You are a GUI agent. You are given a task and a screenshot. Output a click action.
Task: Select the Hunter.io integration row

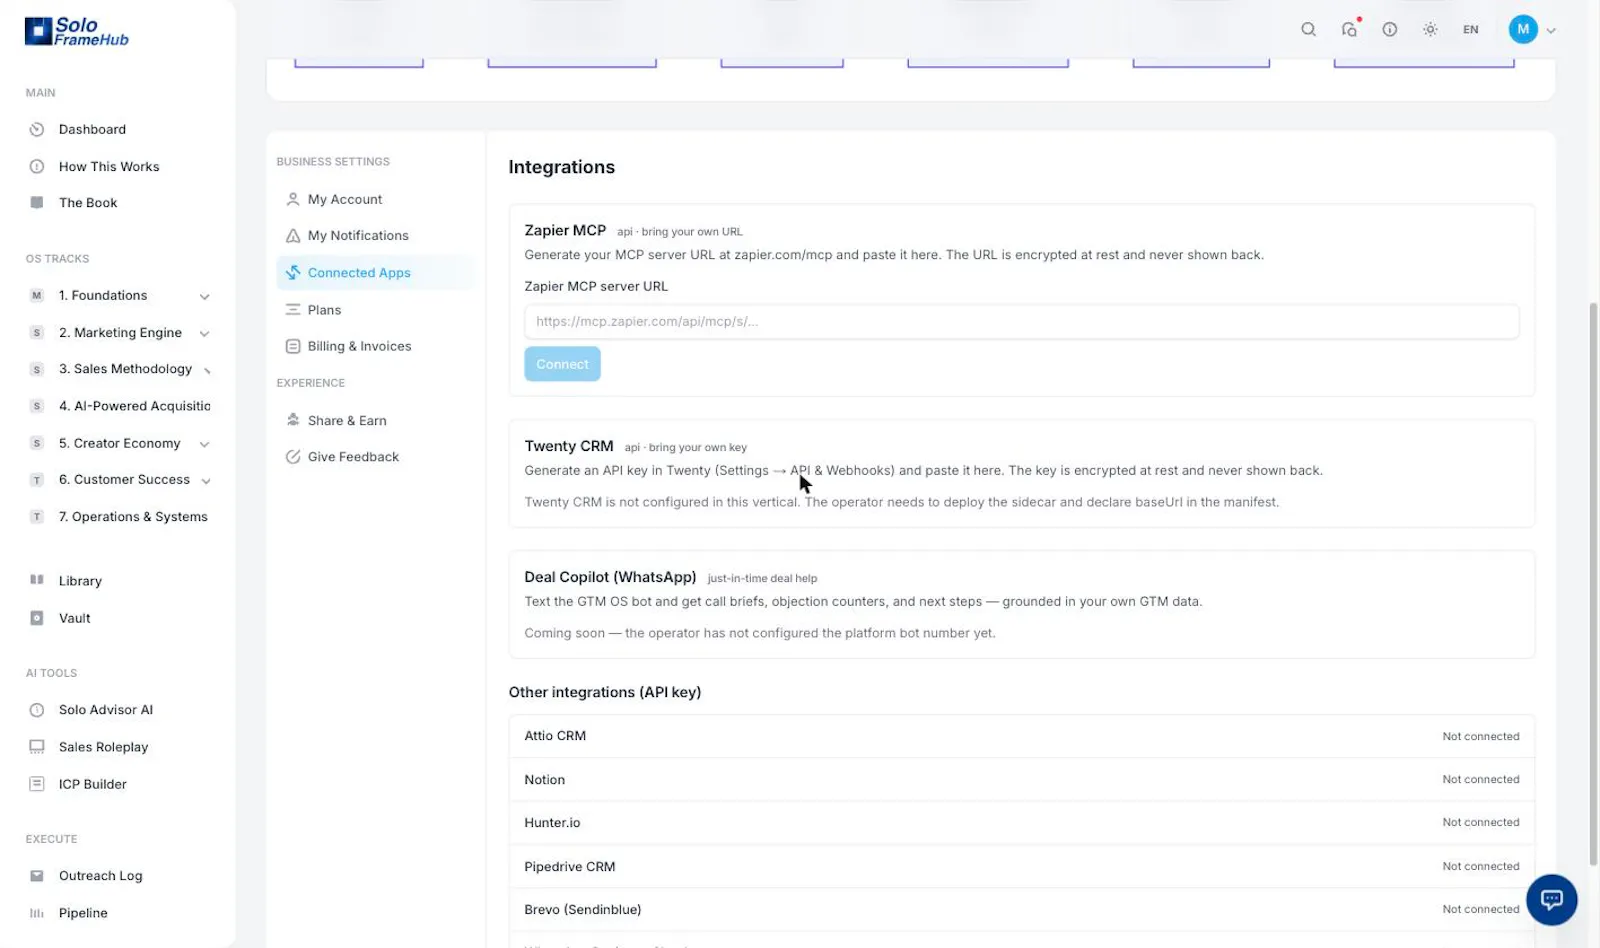tap(1021, 822)
